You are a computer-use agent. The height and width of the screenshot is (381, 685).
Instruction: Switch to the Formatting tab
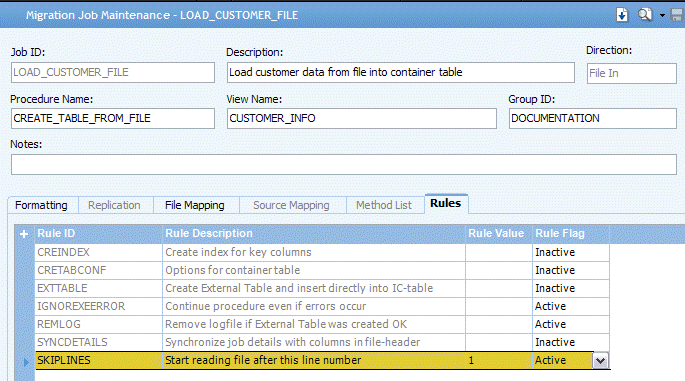coord(42,205)
